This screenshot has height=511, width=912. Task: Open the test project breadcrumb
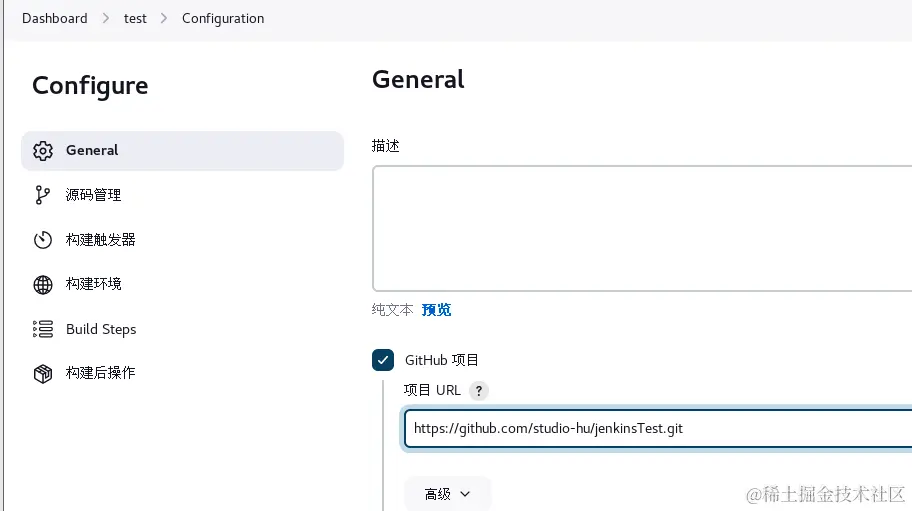point(135,18)
